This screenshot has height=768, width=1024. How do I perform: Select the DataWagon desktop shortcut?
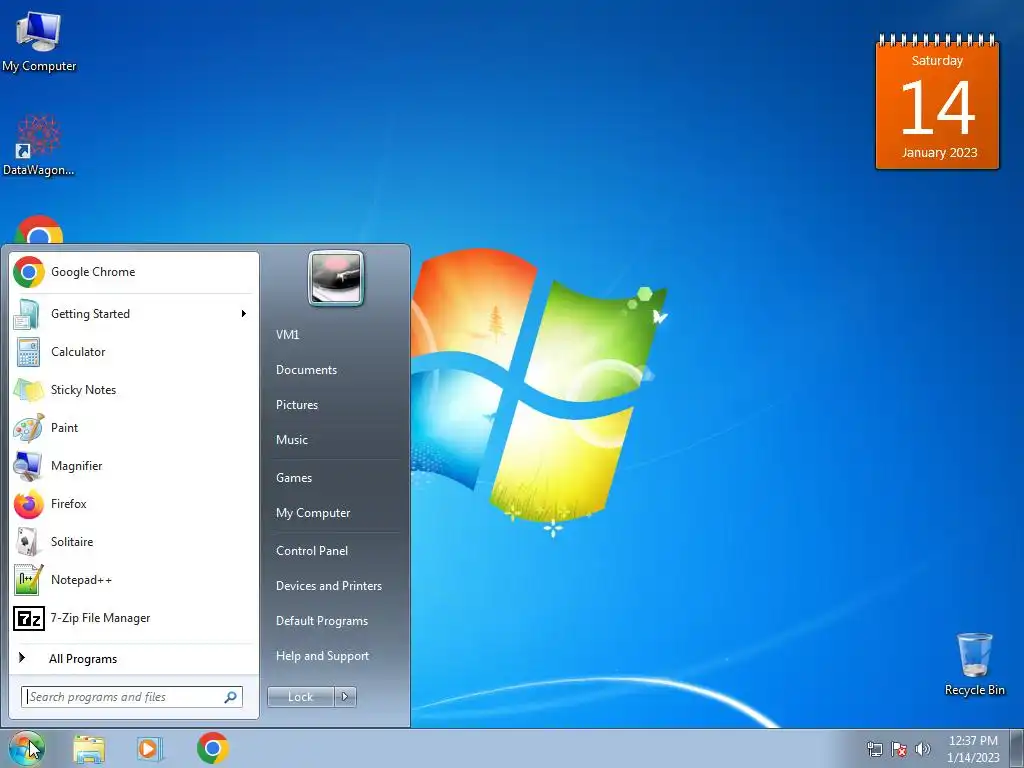(x=39, y=145)
